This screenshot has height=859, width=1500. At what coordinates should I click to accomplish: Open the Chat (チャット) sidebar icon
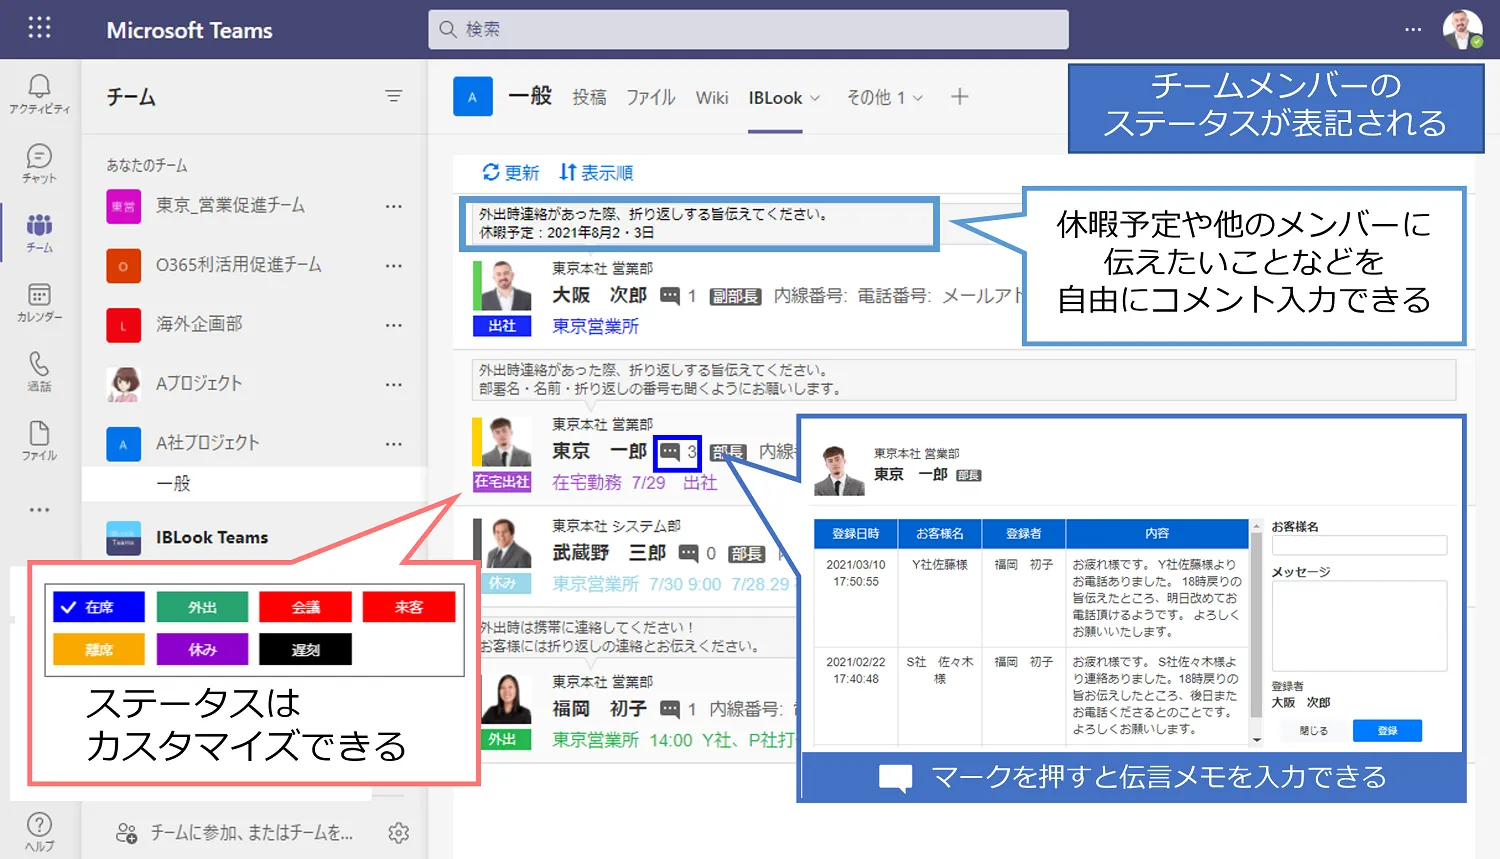(x=39, y=163)
